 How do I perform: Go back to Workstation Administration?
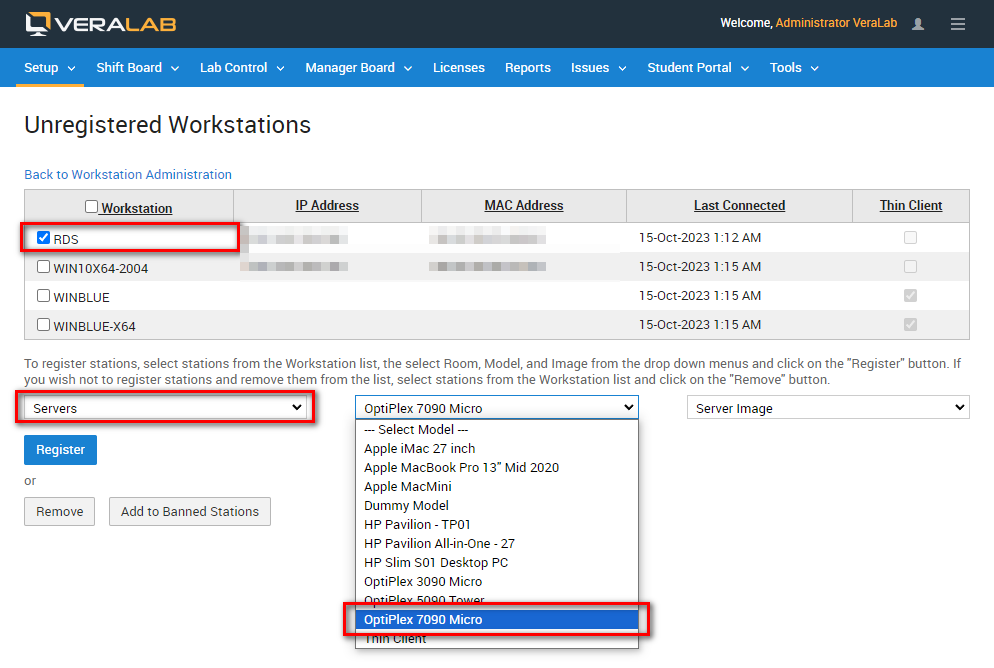pos(128,174)
